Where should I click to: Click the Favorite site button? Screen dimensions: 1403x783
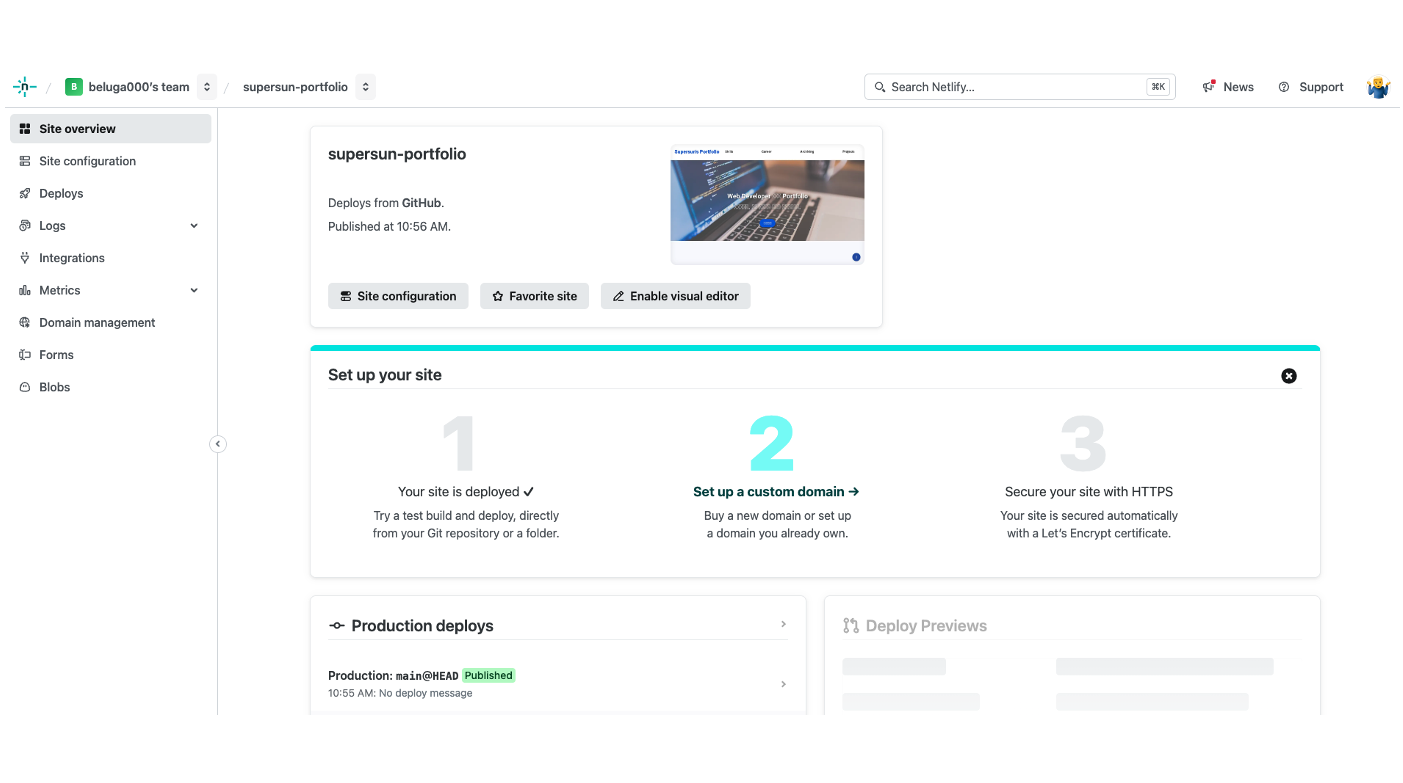[x=534, y=296]
